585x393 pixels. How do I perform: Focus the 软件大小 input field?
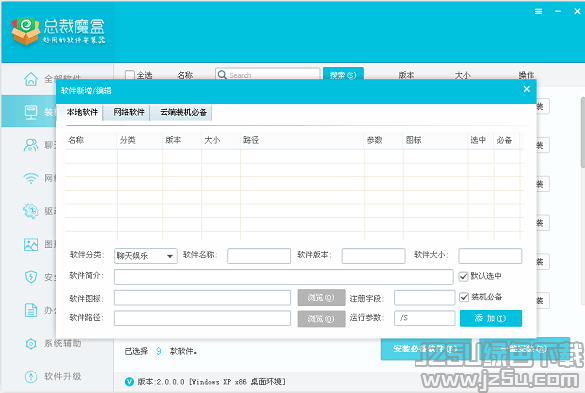[x=490, y=256]
